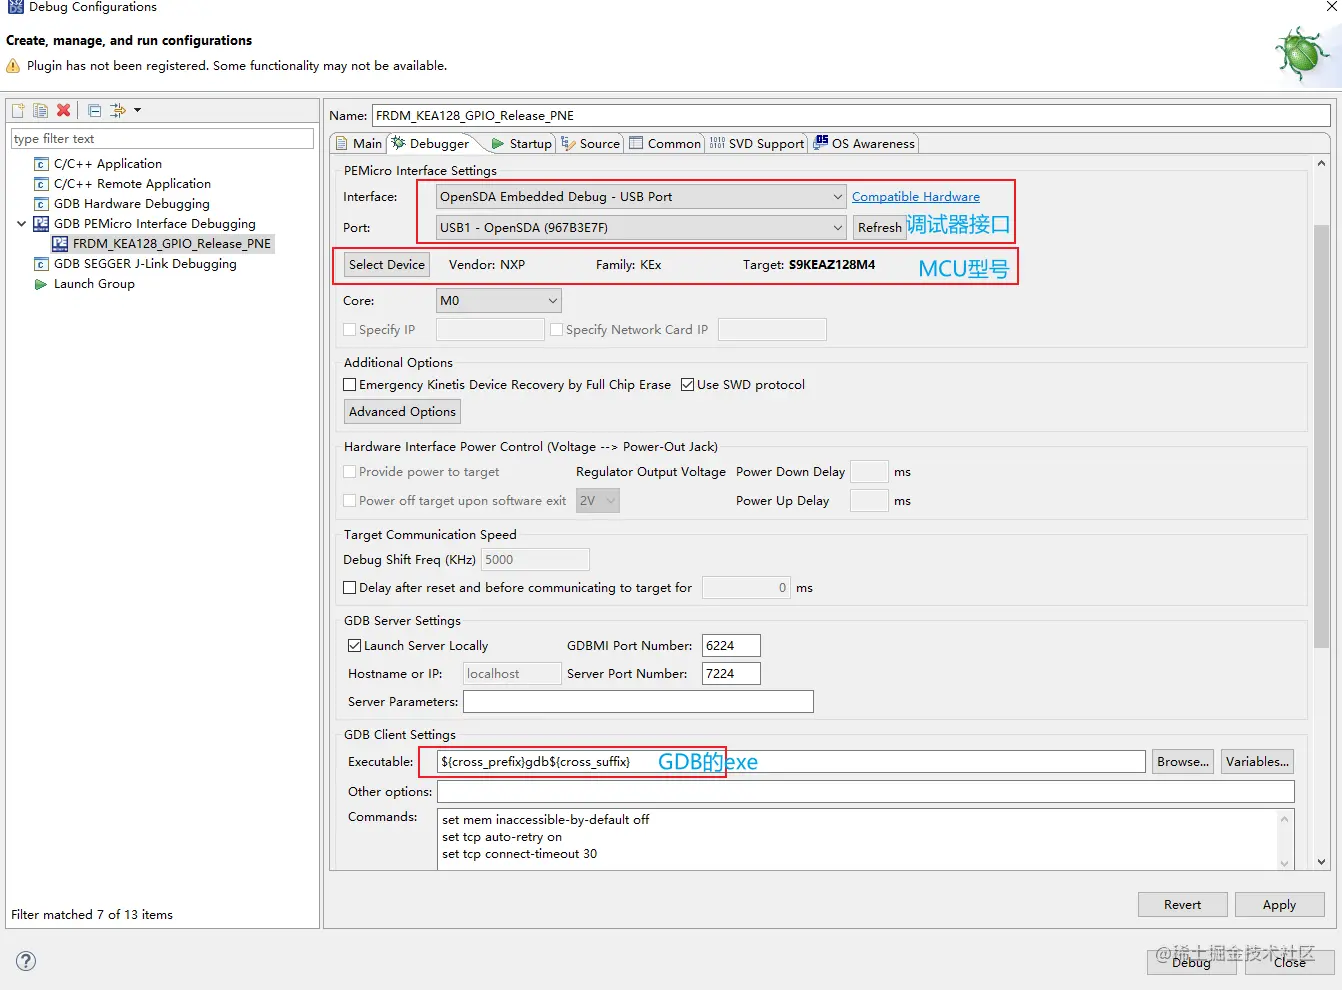Open the Core M0 dropdown
This screenshot has width=1342, height=990.
tap(499, 301)
